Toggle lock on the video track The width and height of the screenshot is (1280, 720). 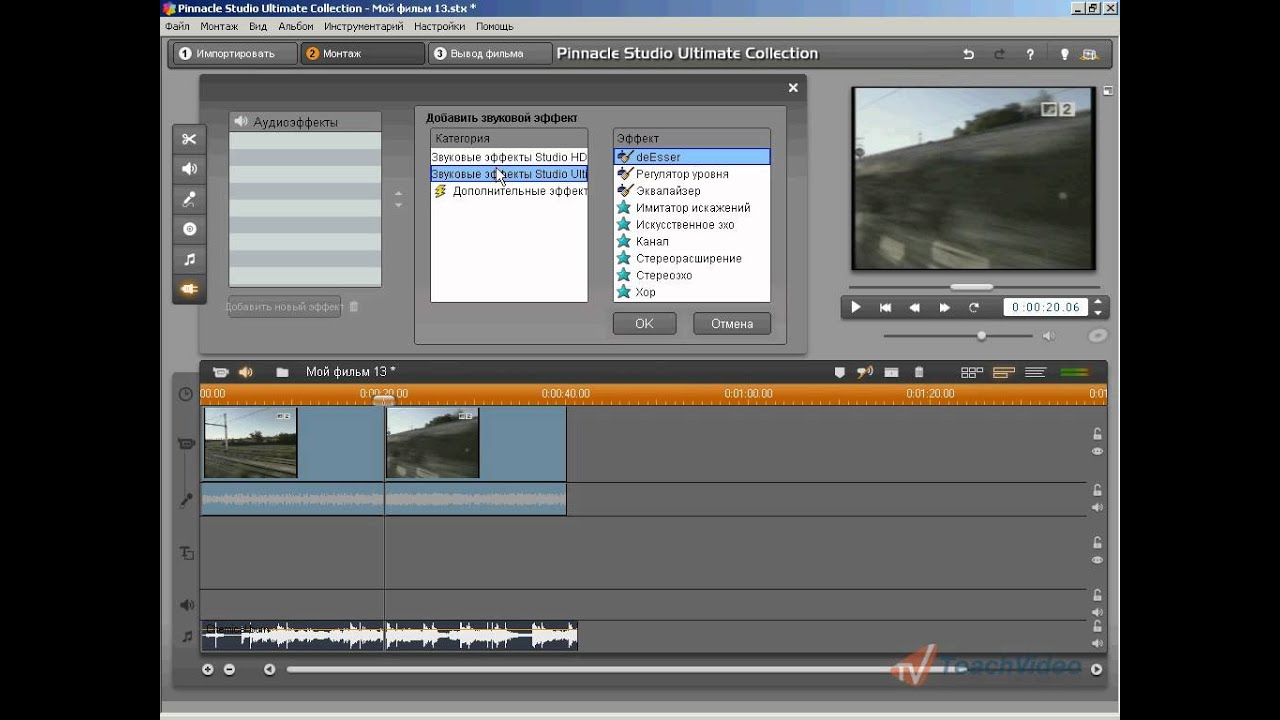coord(1097,433)
